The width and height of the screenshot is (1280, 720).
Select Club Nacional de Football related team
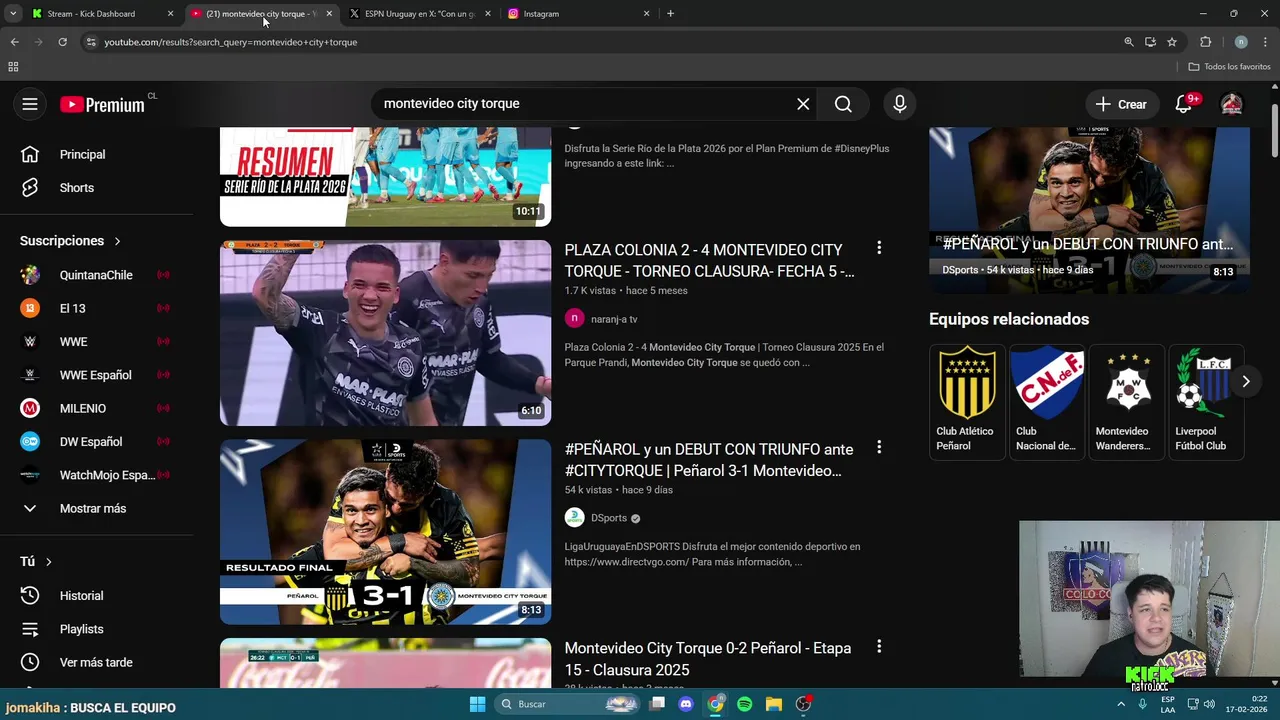pos(1046,402)
